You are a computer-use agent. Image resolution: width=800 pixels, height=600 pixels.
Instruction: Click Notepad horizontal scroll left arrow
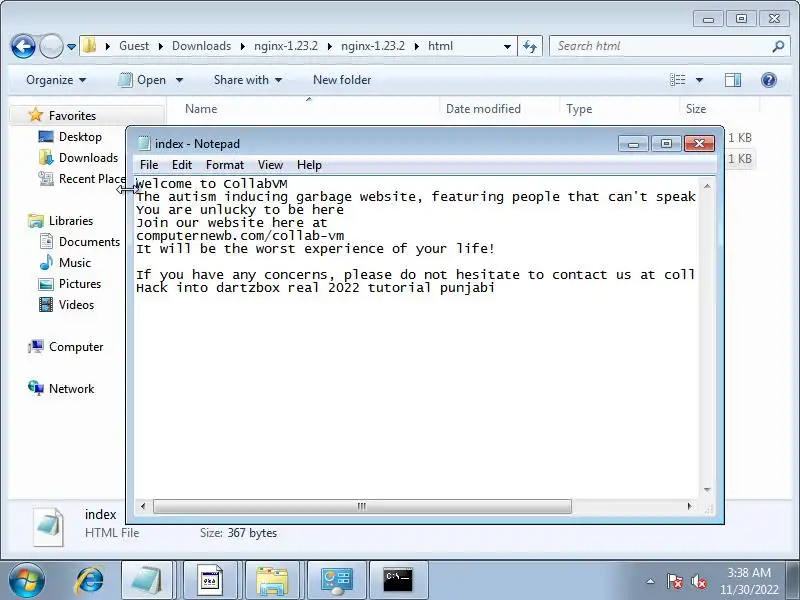tap(143, 506)
